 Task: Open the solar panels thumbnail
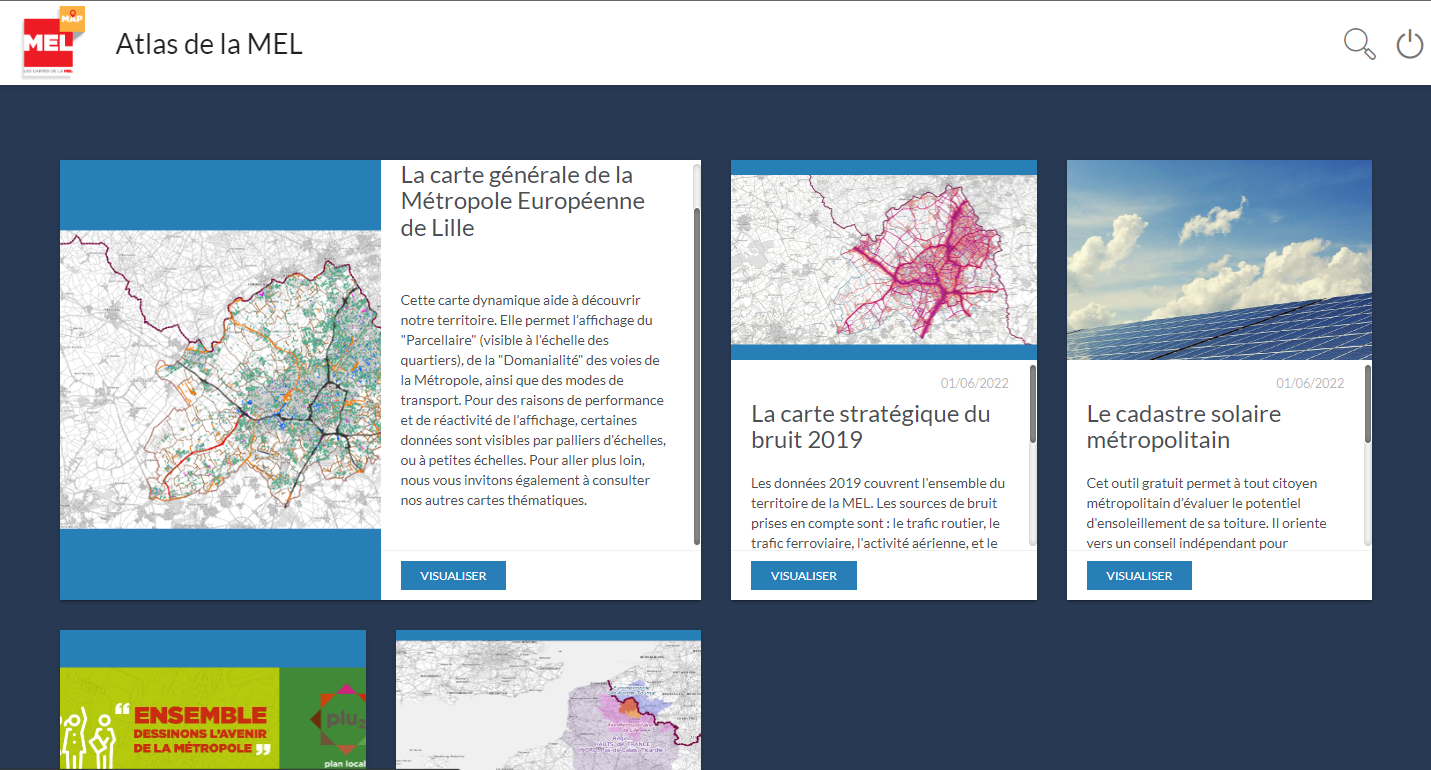pyautogui.click(x=1219, y=260)
